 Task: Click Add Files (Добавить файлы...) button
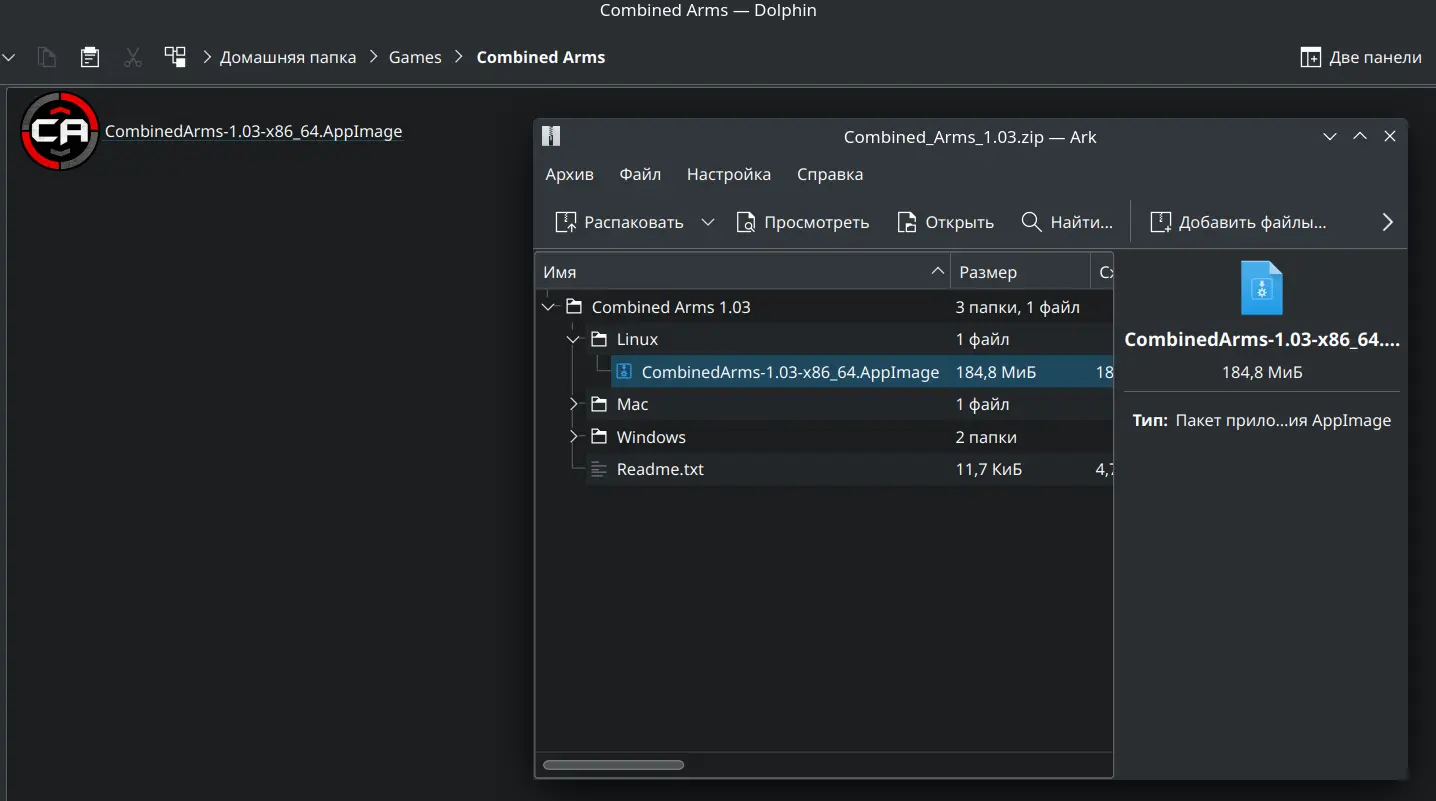click(x=1239, y=222)
